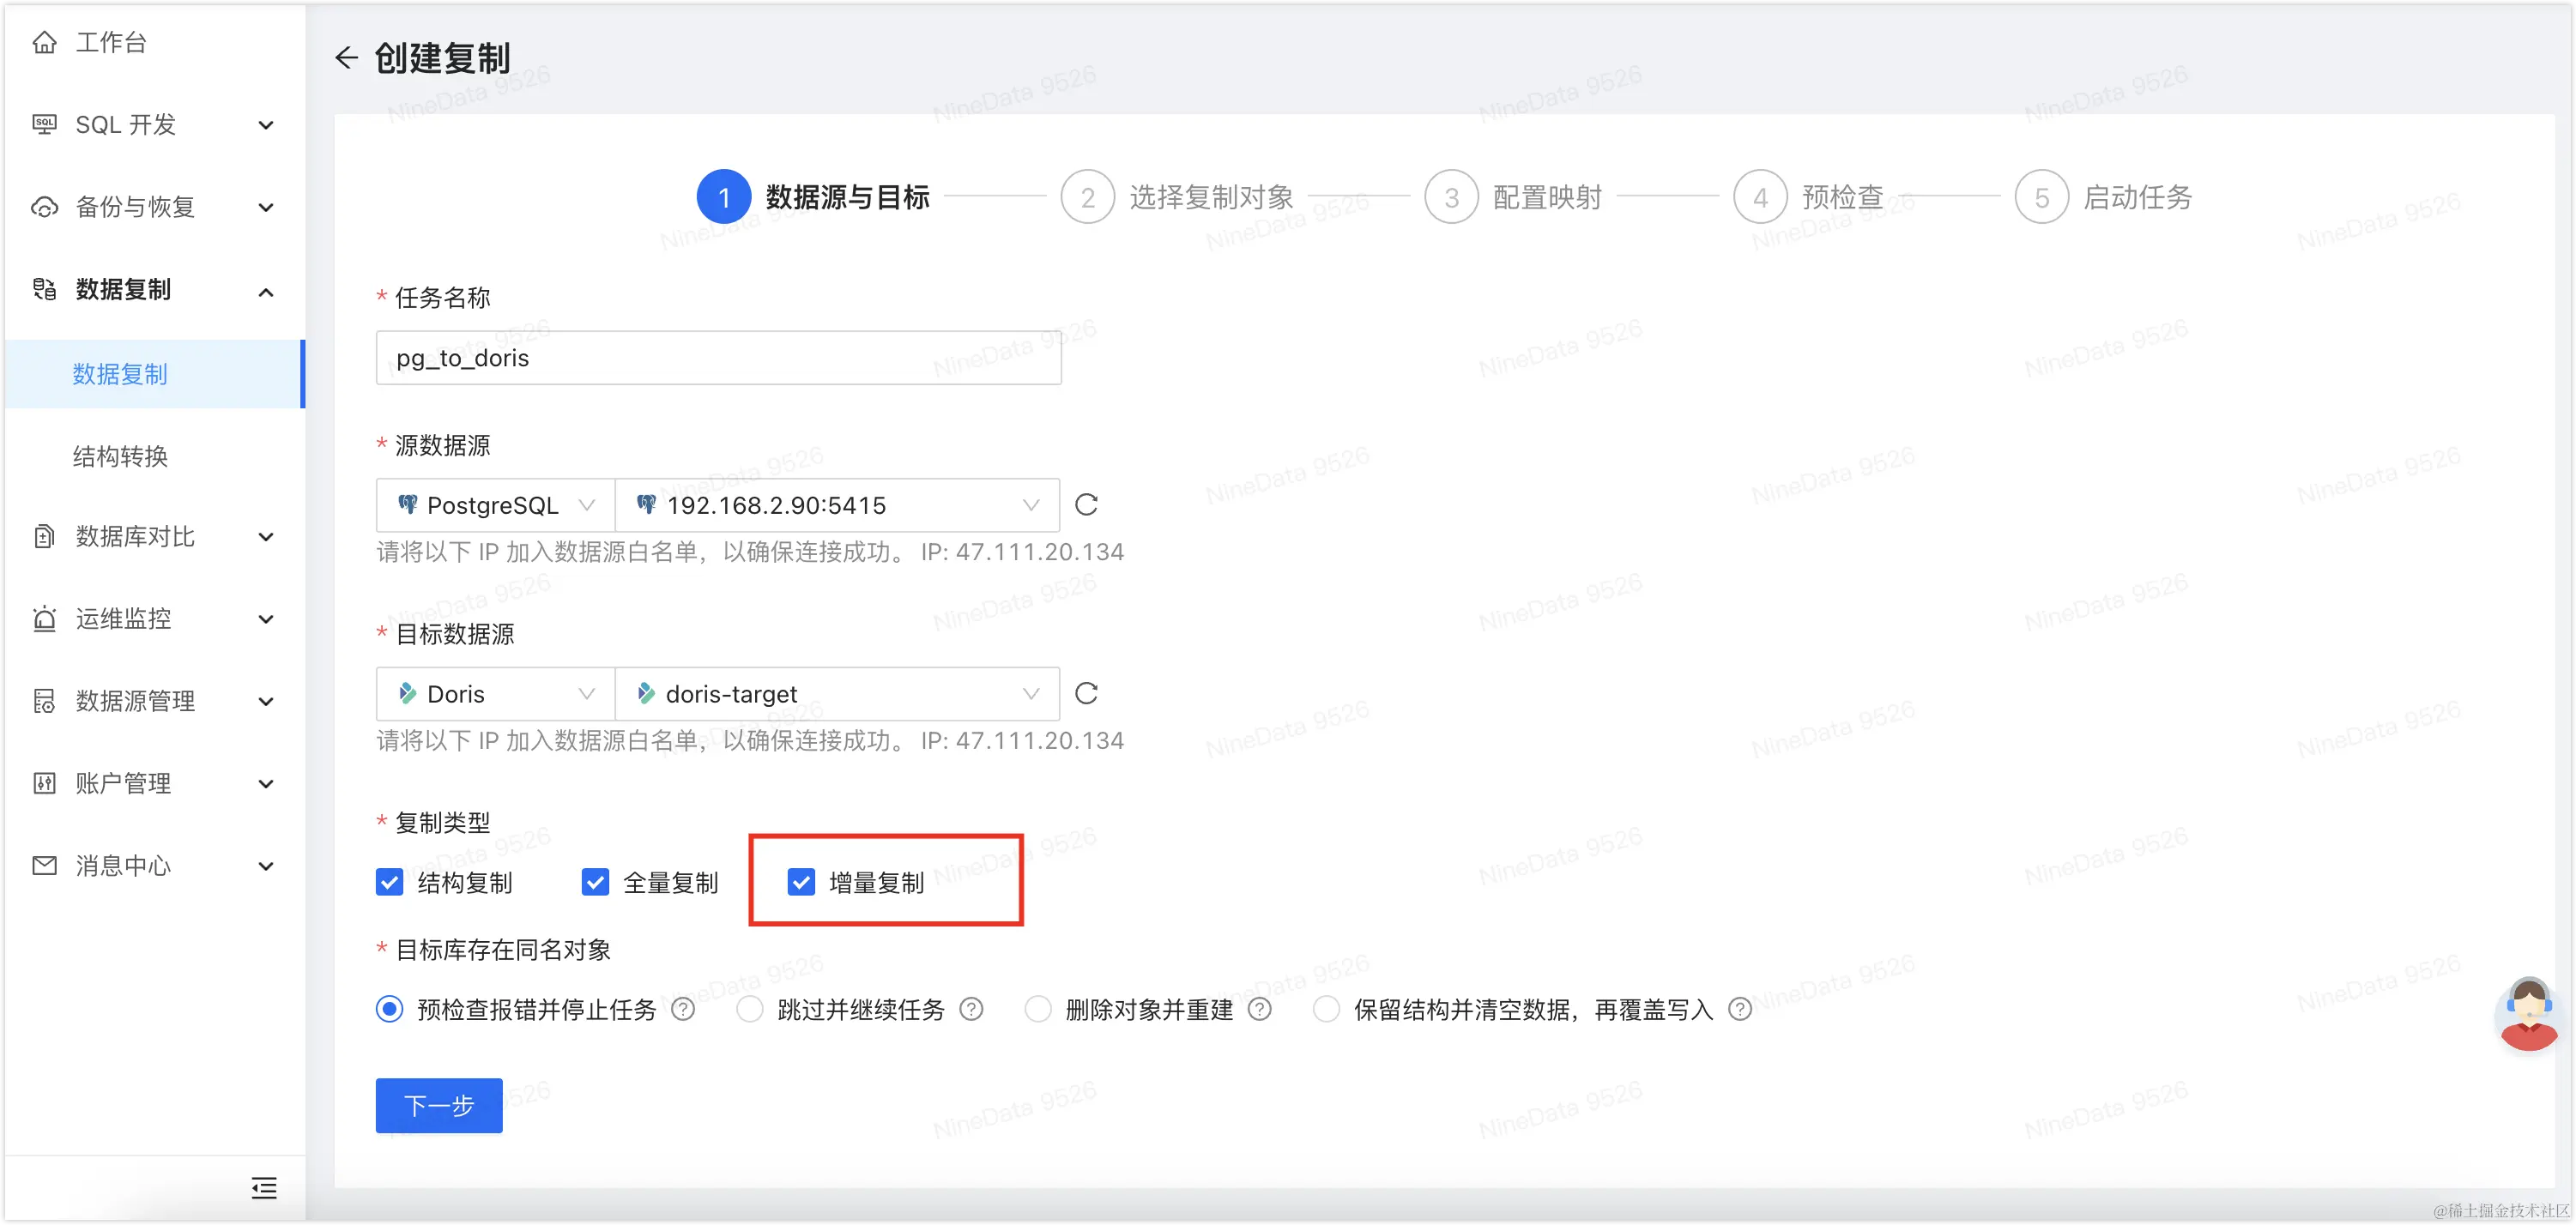Toggle the 增量复制 checkbox
Viewport: 2576px width, 1225px height.
point(801,883)
